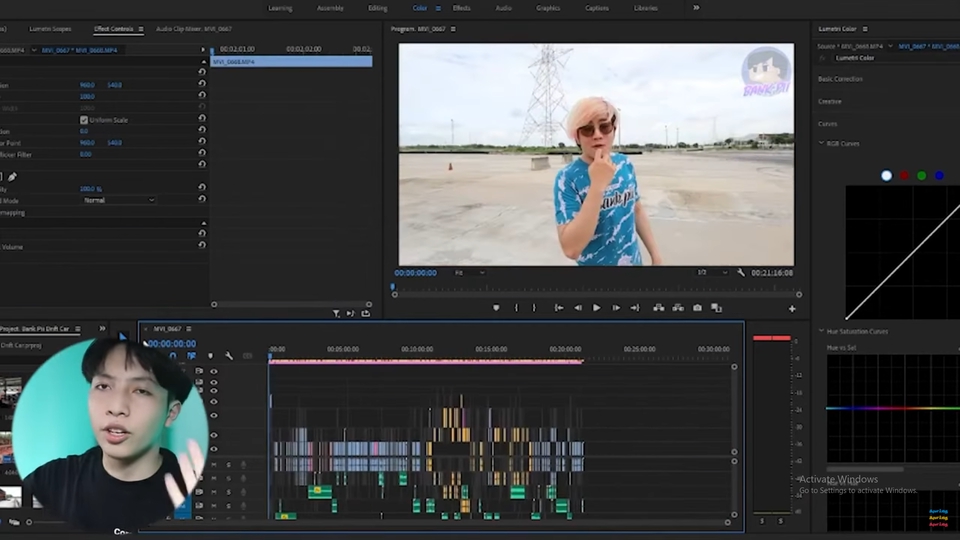Toggle the Uniform Scale checkbox
960x540 pixels.
pos(84,120)
